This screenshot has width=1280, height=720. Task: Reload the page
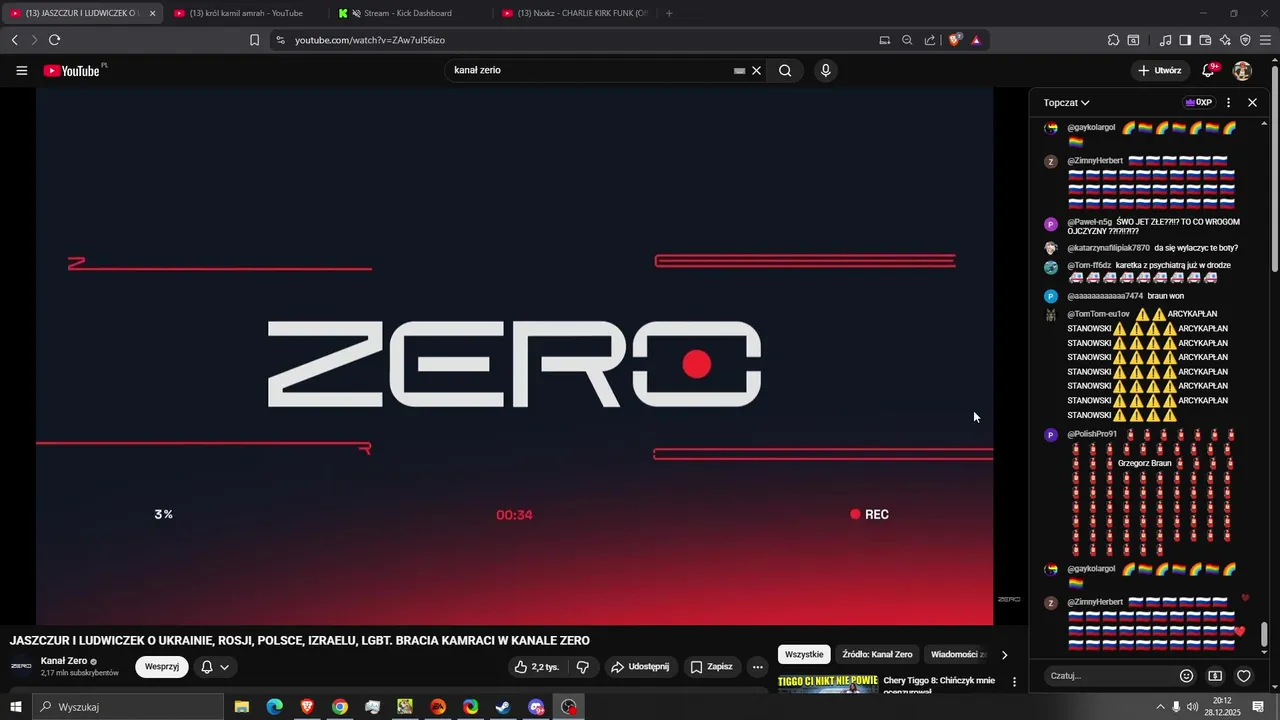[54, 40]
